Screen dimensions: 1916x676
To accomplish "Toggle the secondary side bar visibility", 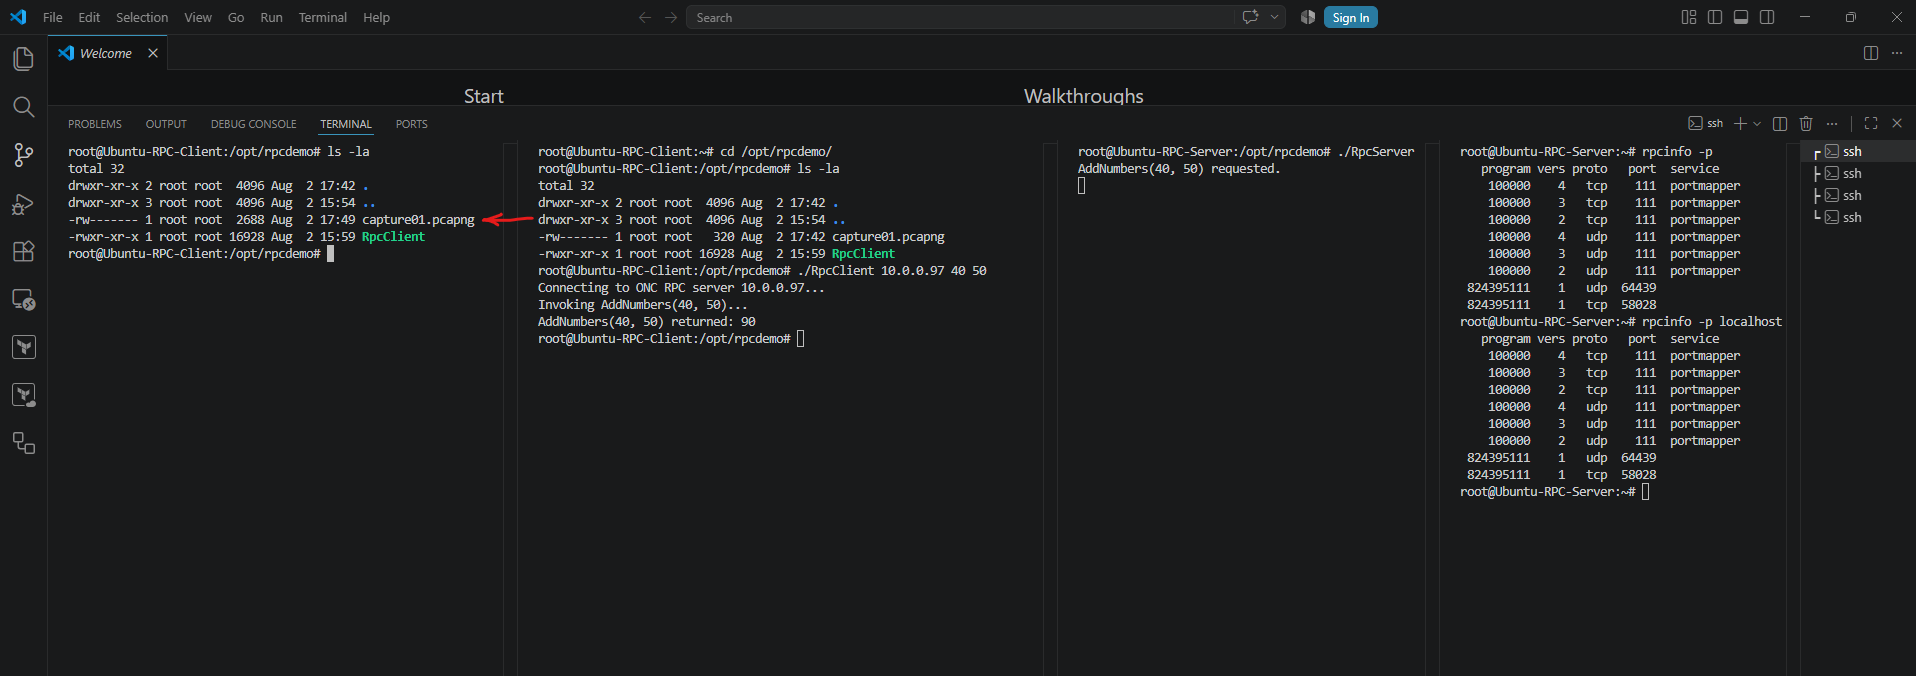I will (x=1767, y=17).
